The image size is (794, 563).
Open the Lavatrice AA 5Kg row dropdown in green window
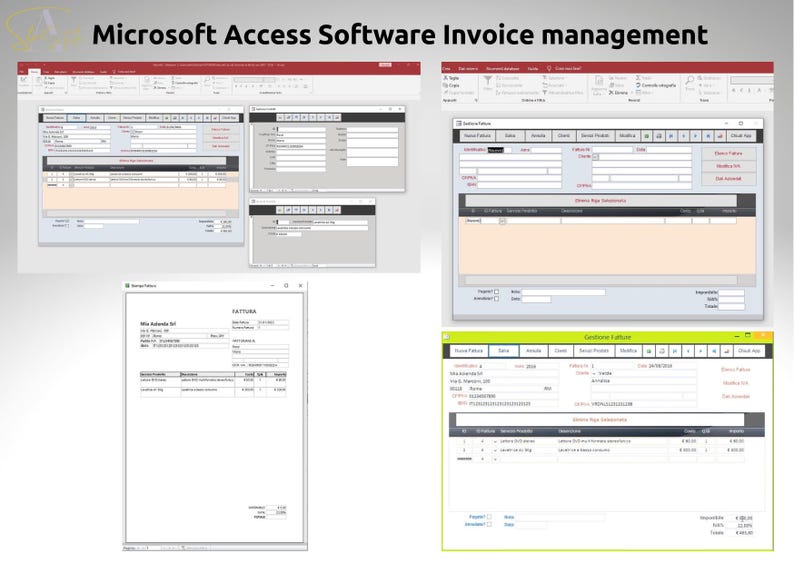pyautogui.click(x=495, y=450)
